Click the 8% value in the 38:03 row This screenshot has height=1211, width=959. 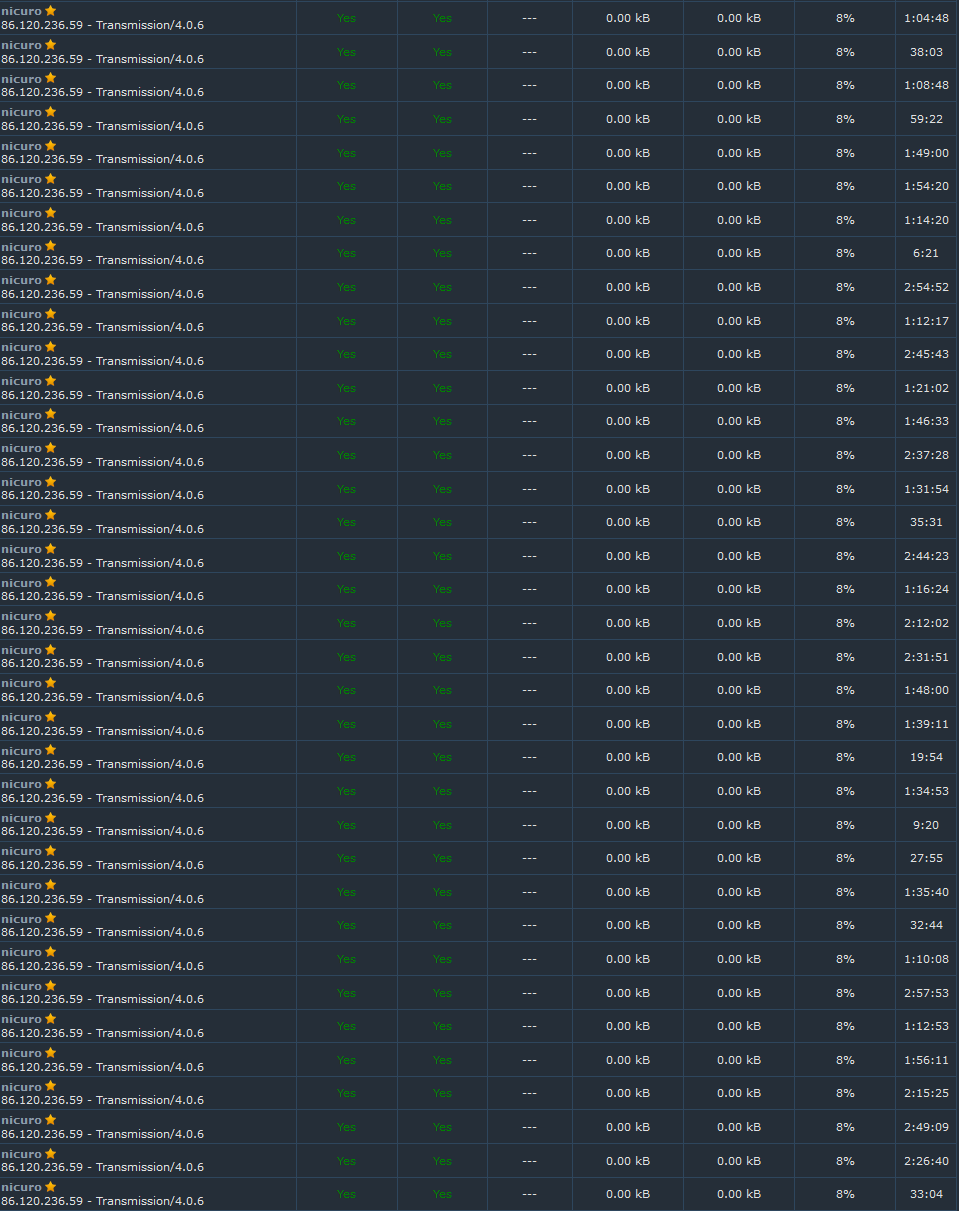pos(845,52)
